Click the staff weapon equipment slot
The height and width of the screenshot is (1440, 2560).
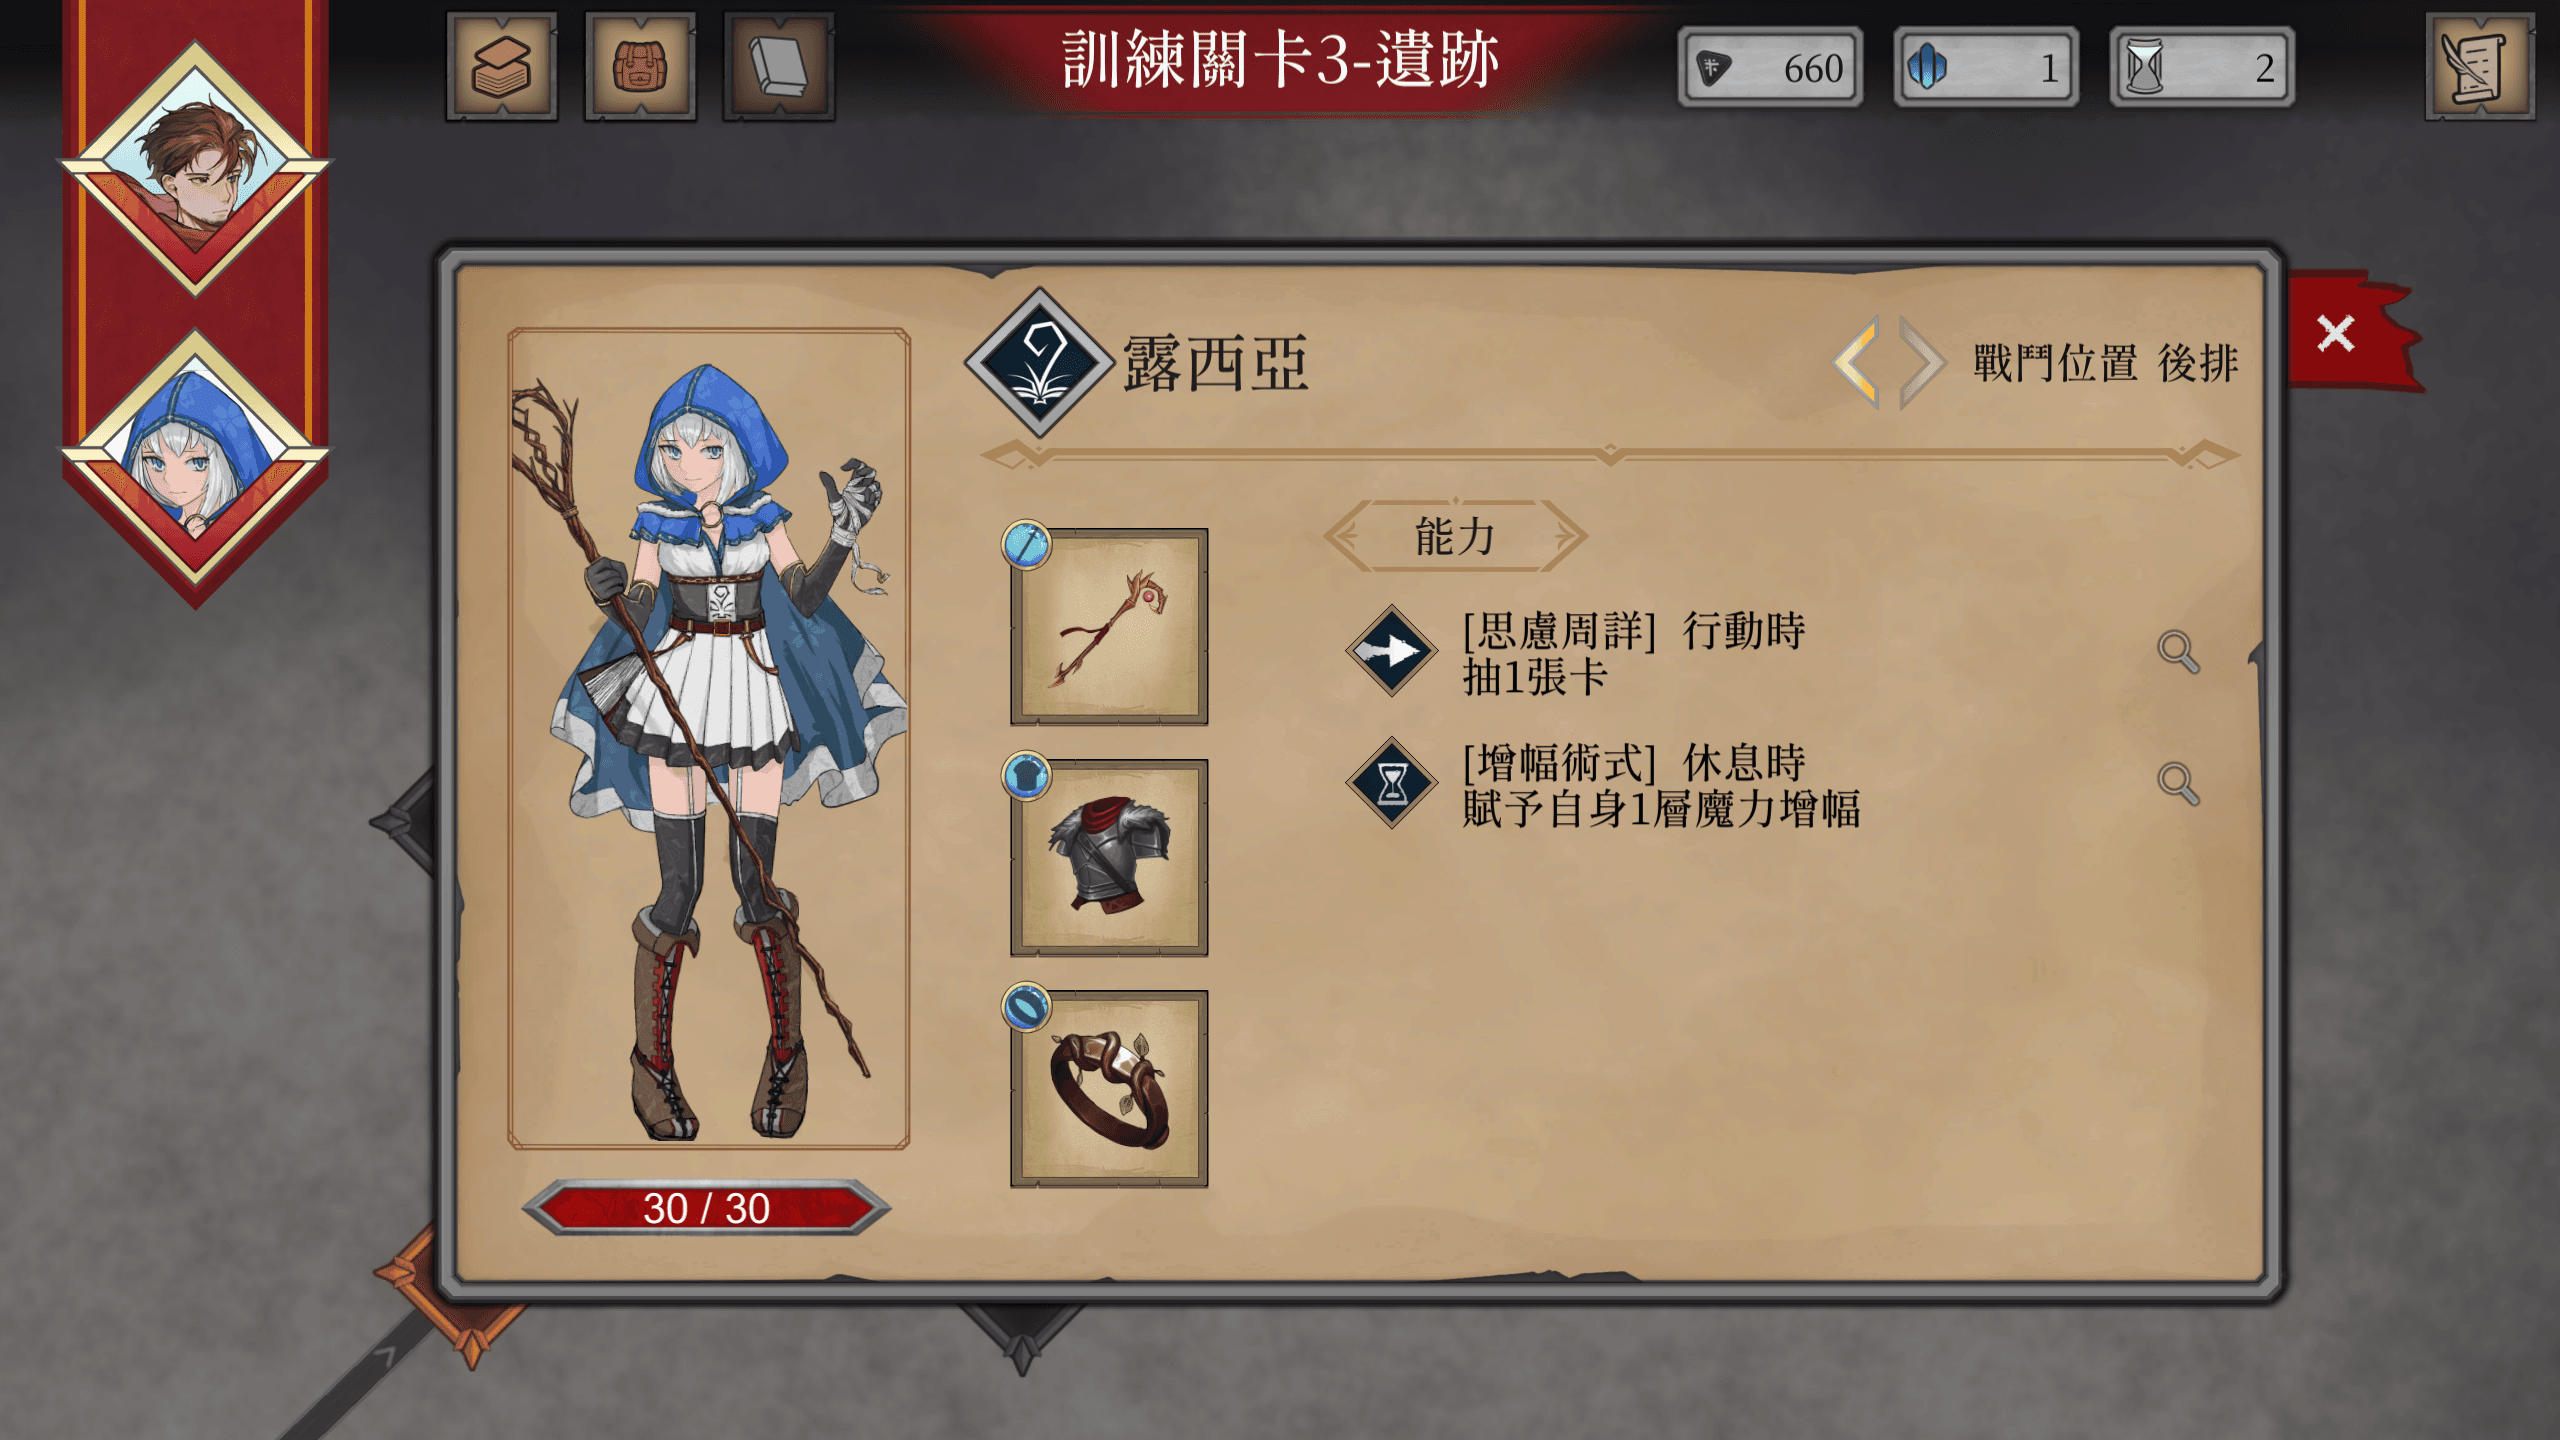(x=1109, y=627)
